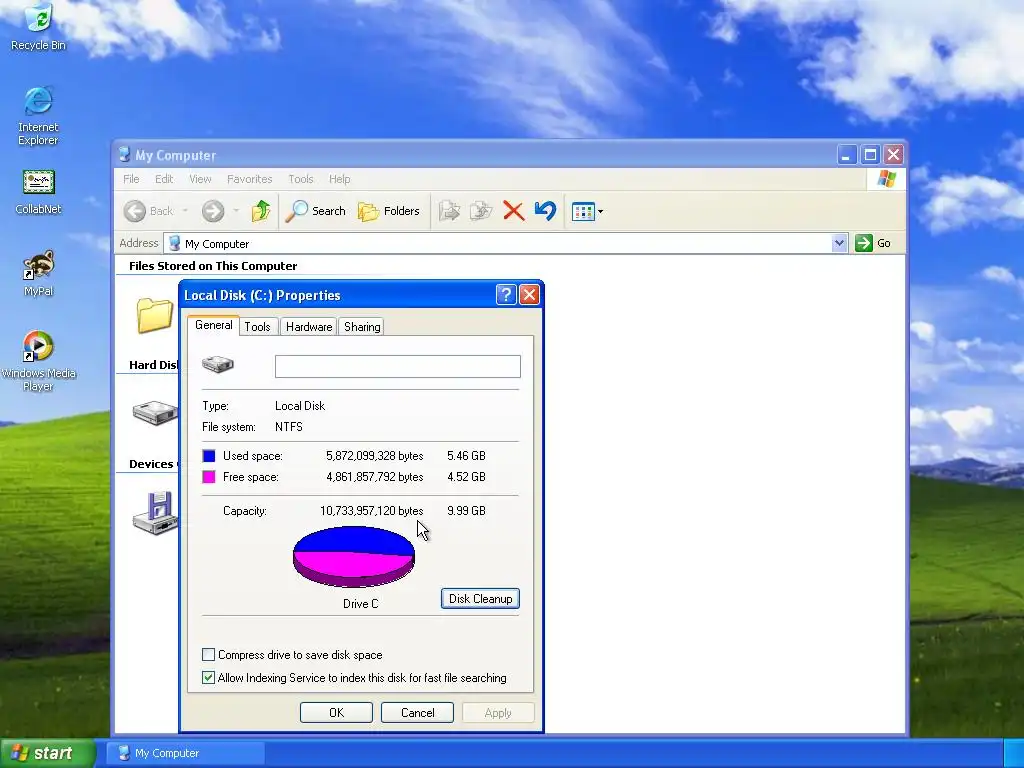1024x768 pixels.
Task: Enable Compress drive to save disk space
Action: [208, 654]
